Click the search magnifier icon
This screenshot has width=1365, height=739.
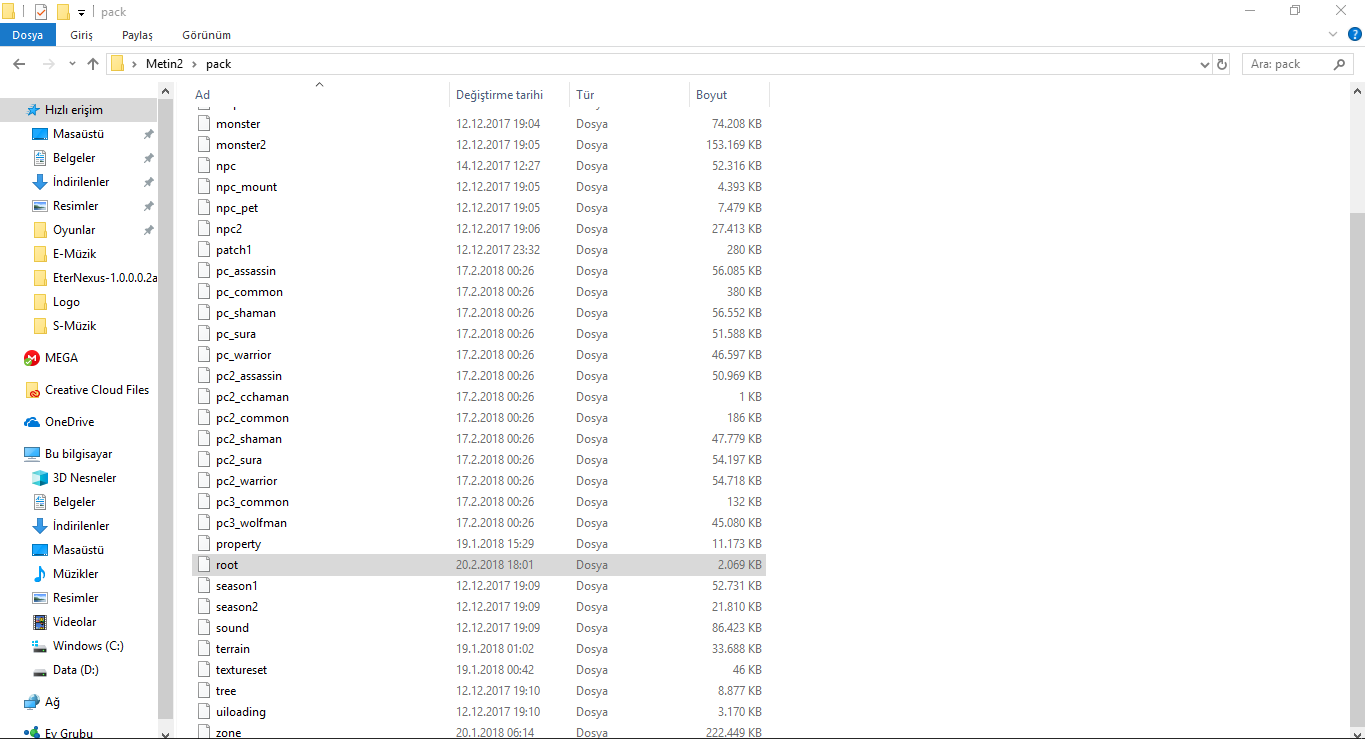tap(1340, 64)
